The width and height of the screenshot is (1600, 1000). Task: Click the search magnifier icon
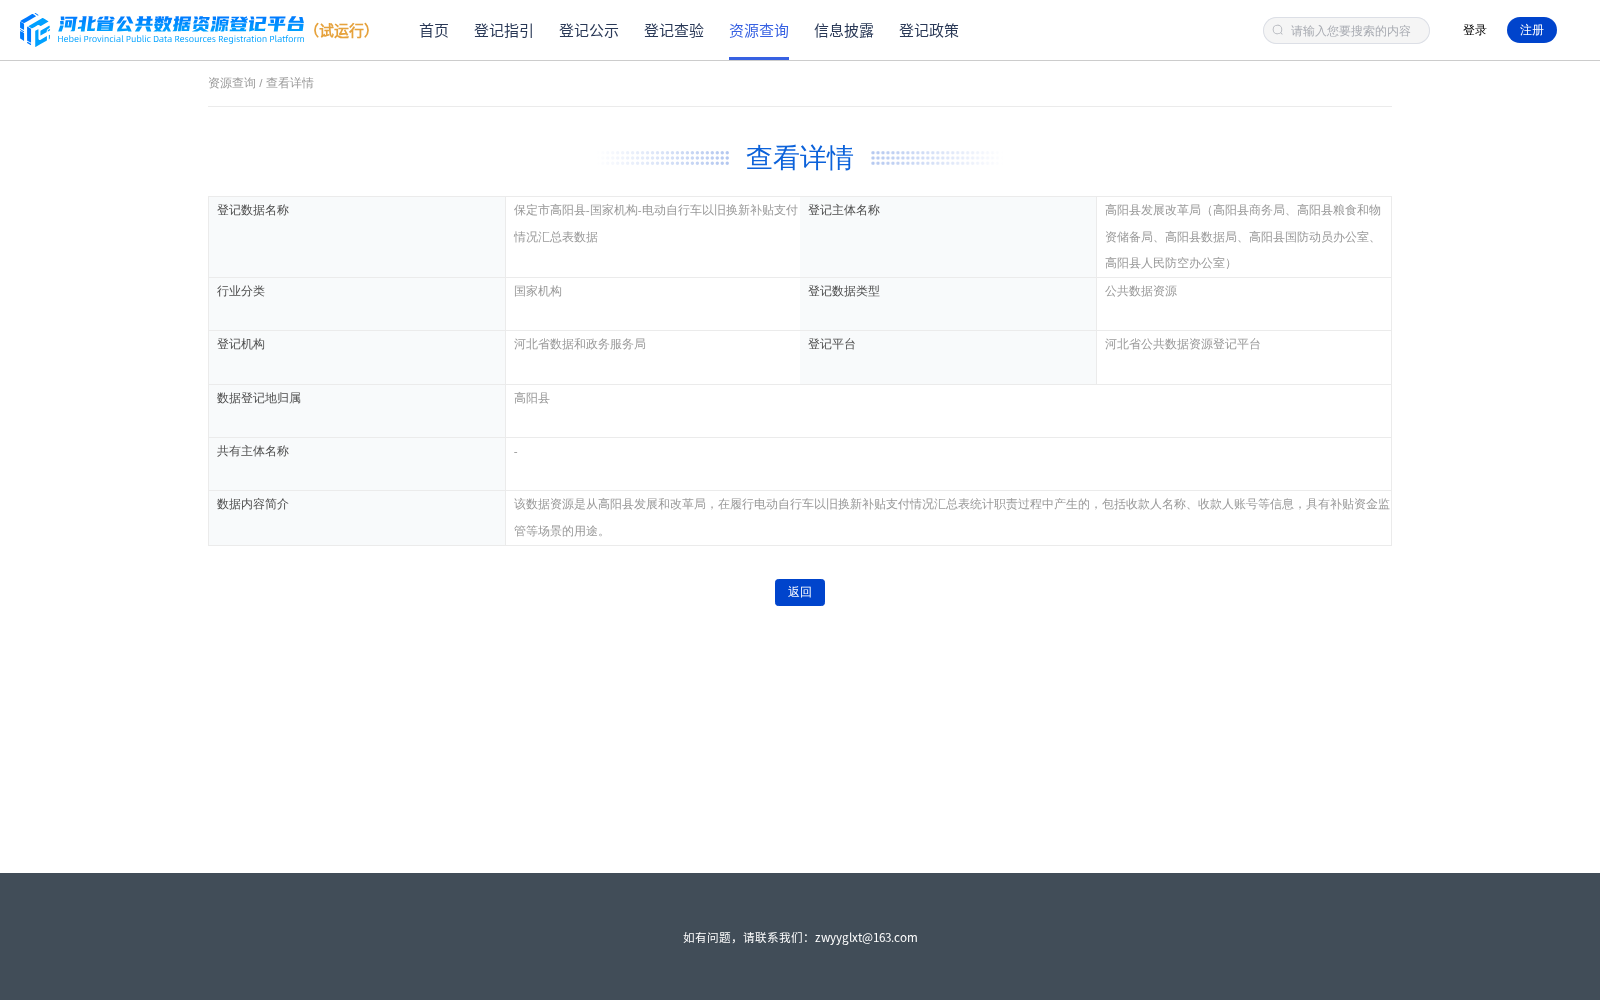tap(1278, 30)
